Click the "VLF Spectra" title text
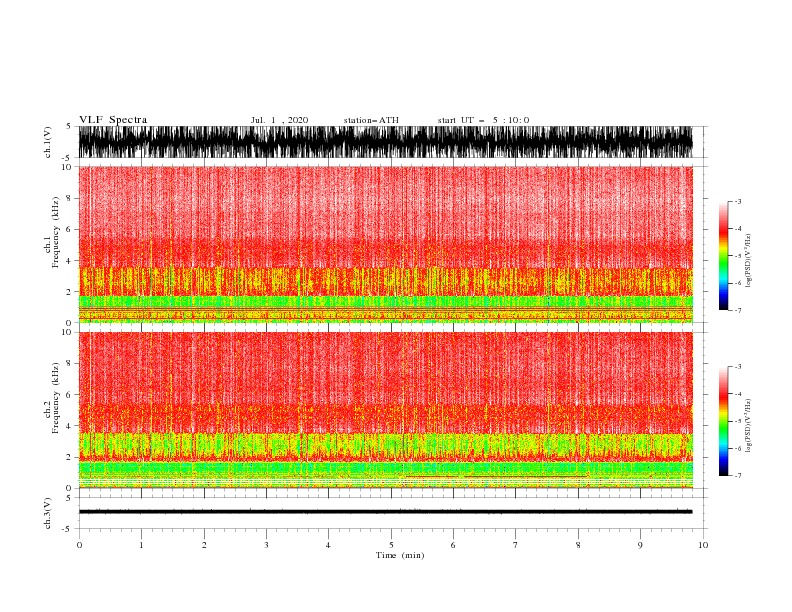The image size is (792, 612). pos(113,120)
